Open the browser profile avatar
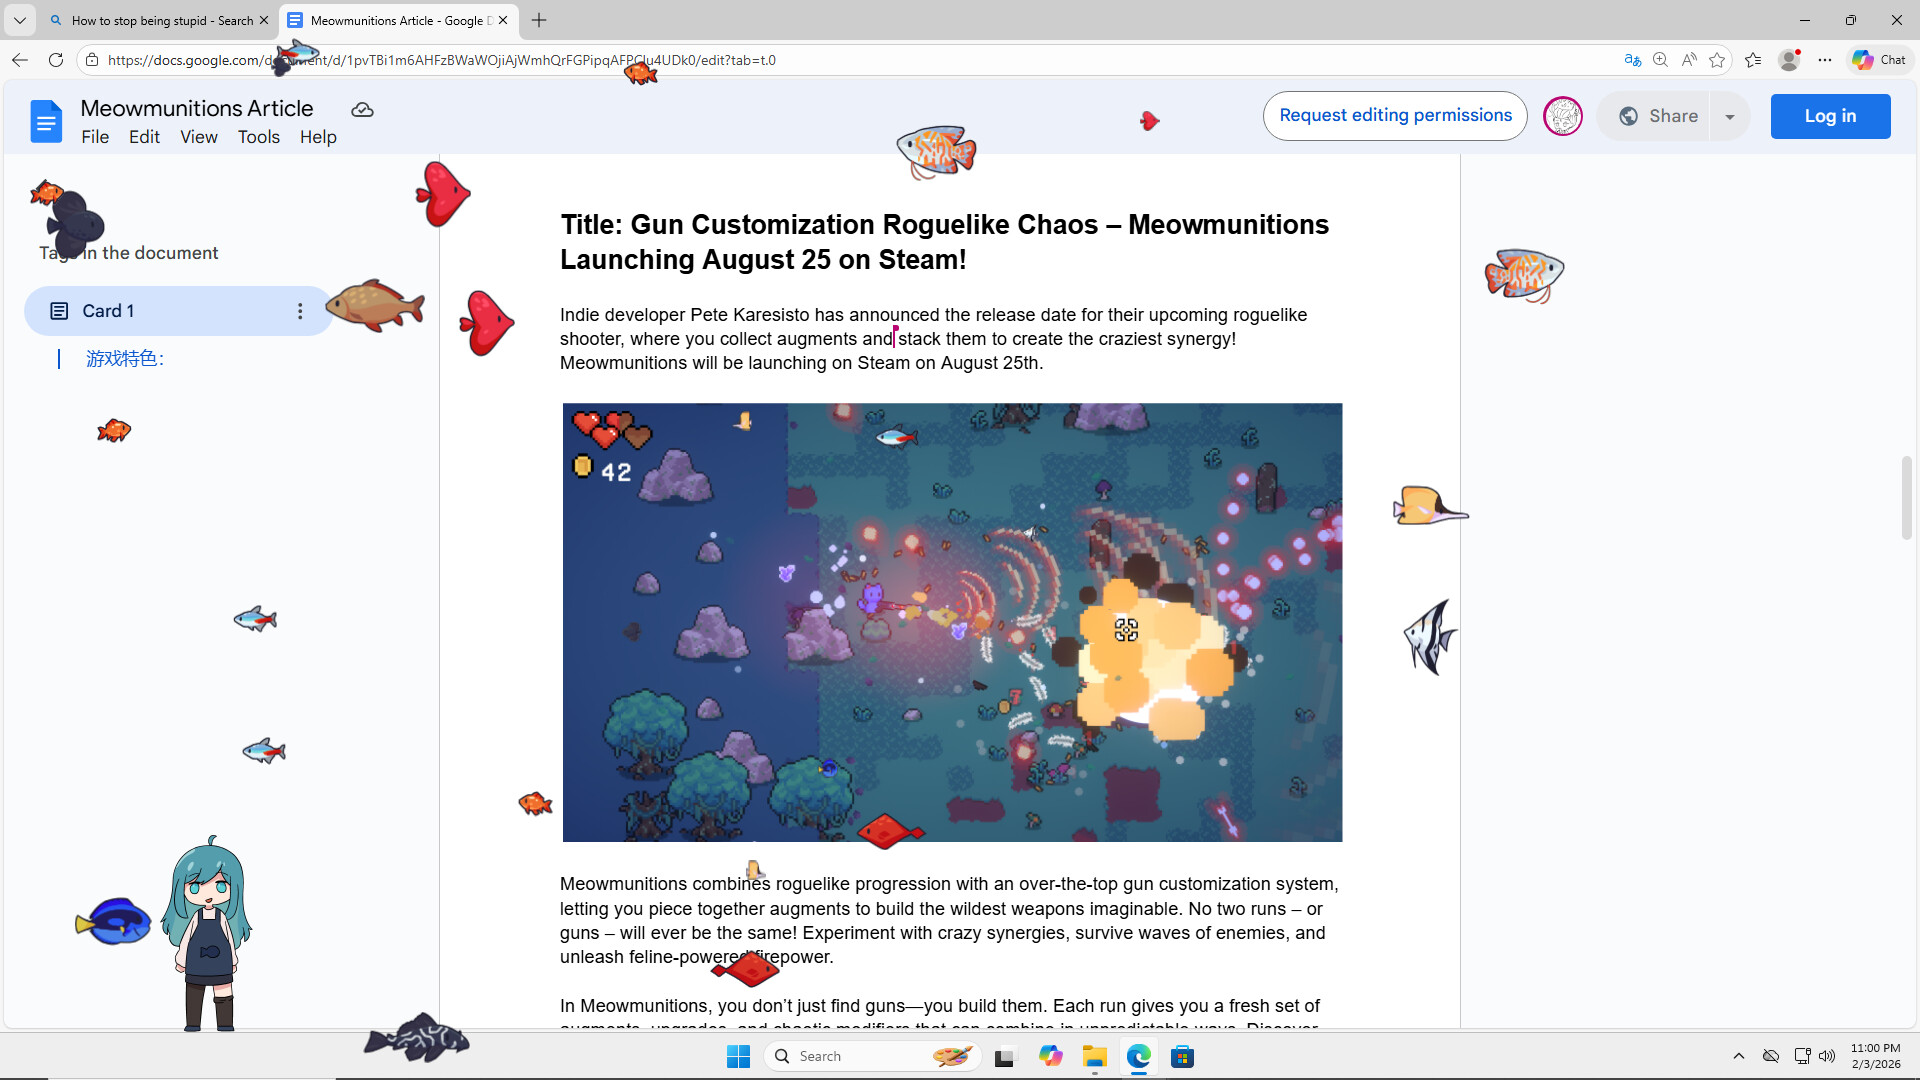The image size is (1920, 1080). coord(1790,60)
